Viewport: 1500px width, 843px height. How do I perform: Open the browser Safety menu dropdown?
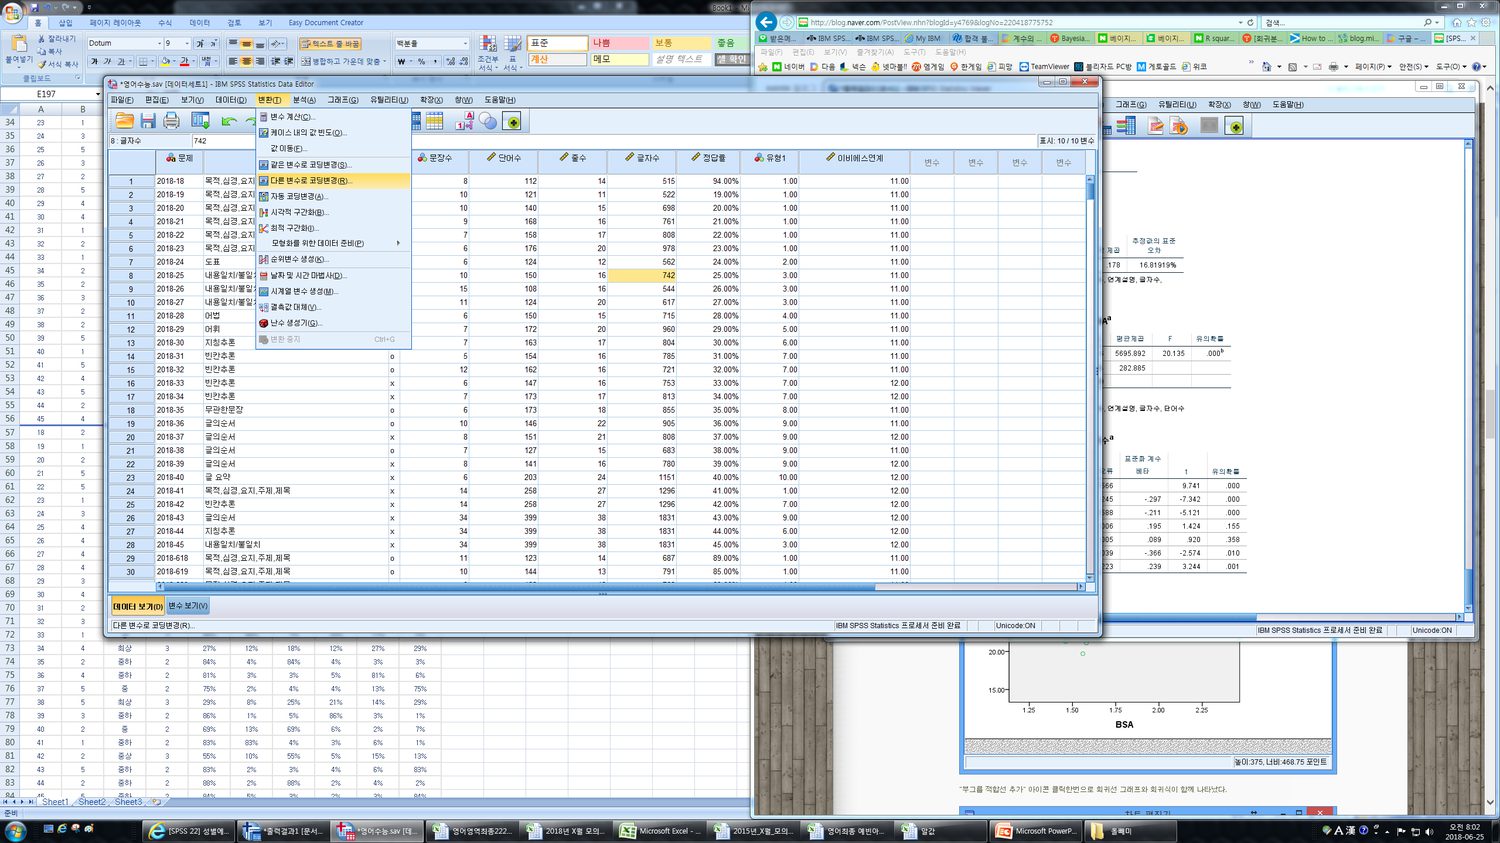pos(1413,67)
